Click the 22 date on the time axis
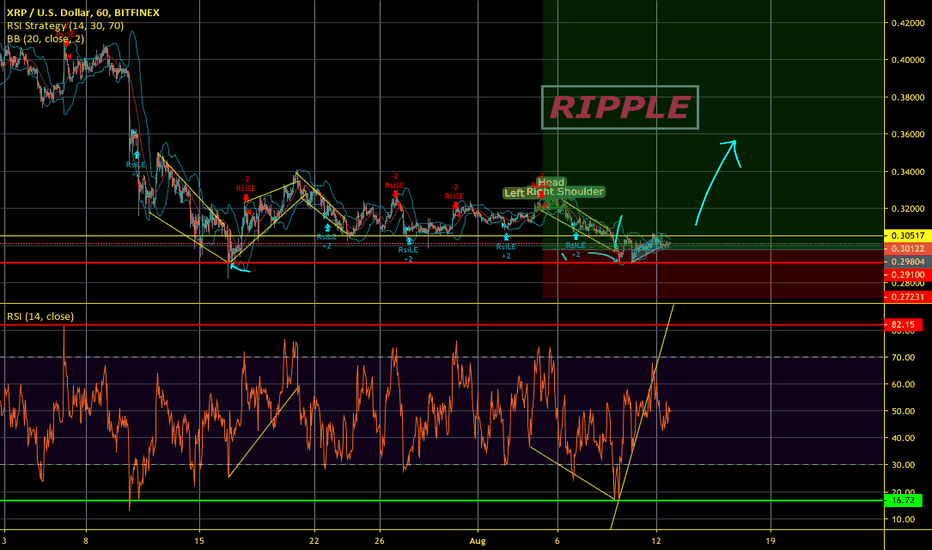The height and width of the screenshot is (550, 932). [x=314, y=541]
